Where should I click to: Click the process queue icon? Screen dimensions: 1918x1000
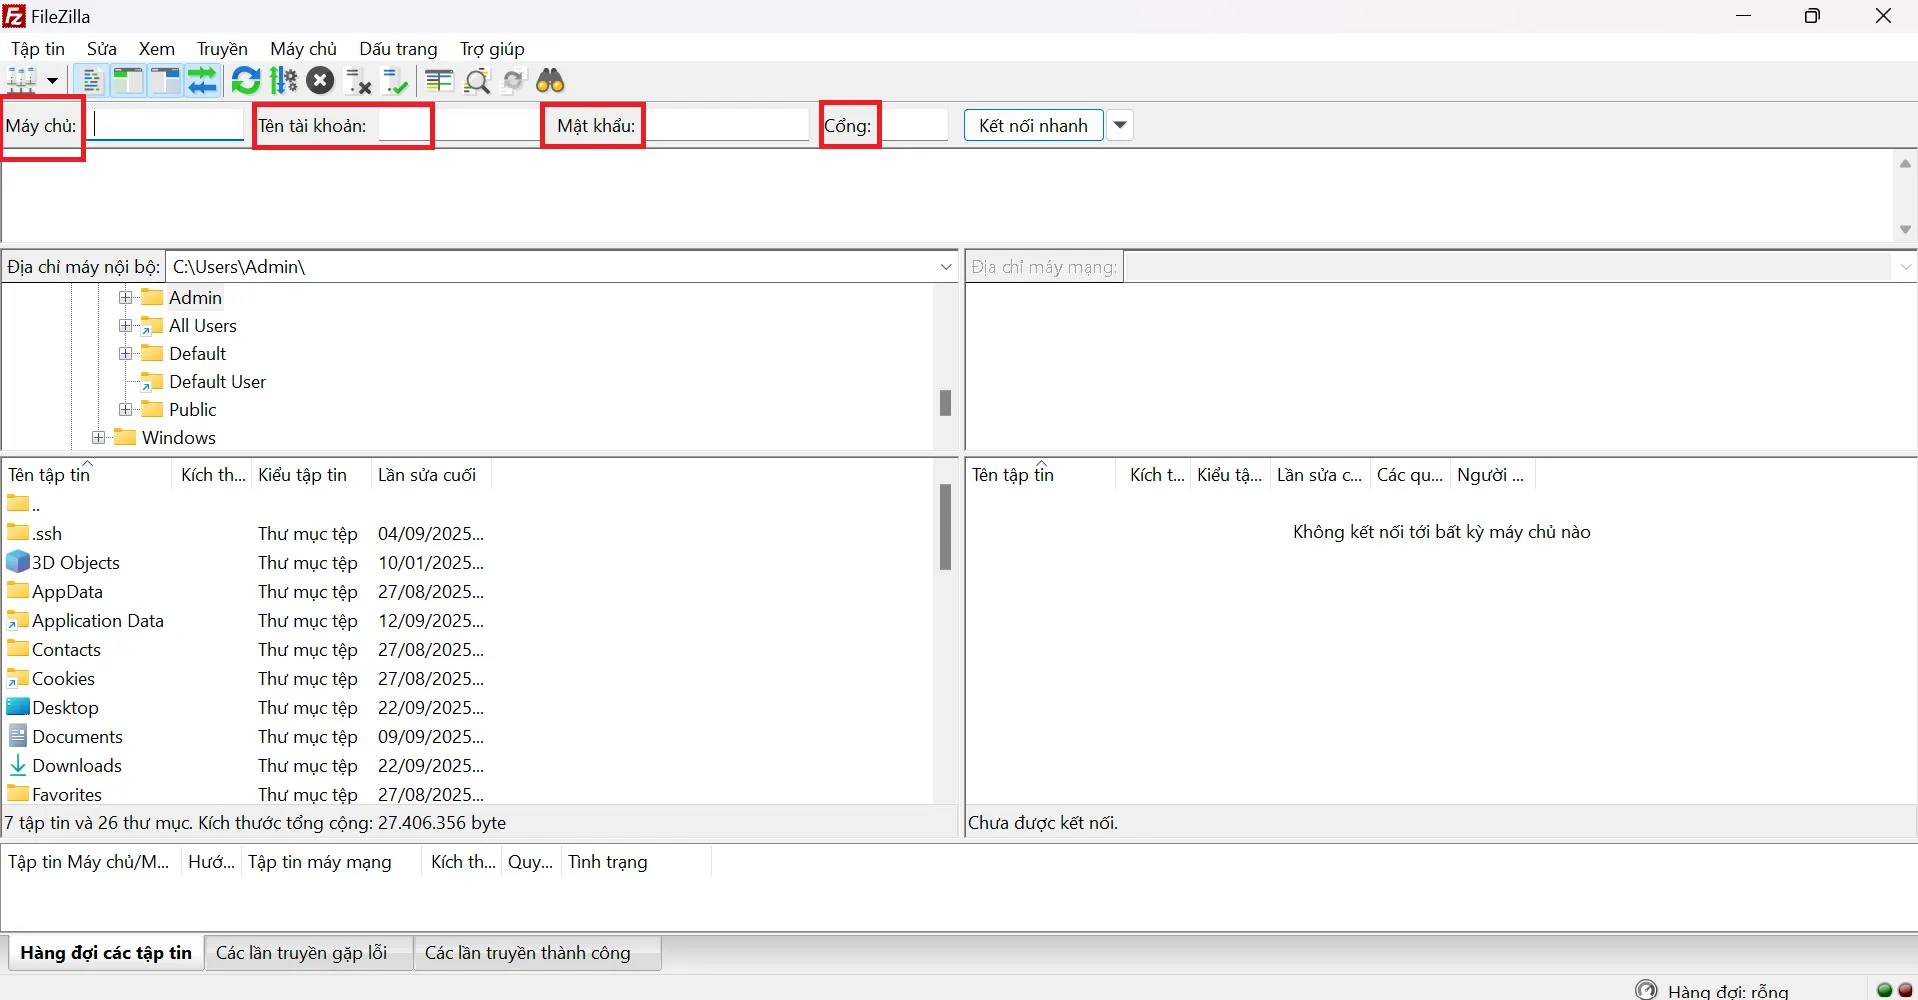pos(284,81)
